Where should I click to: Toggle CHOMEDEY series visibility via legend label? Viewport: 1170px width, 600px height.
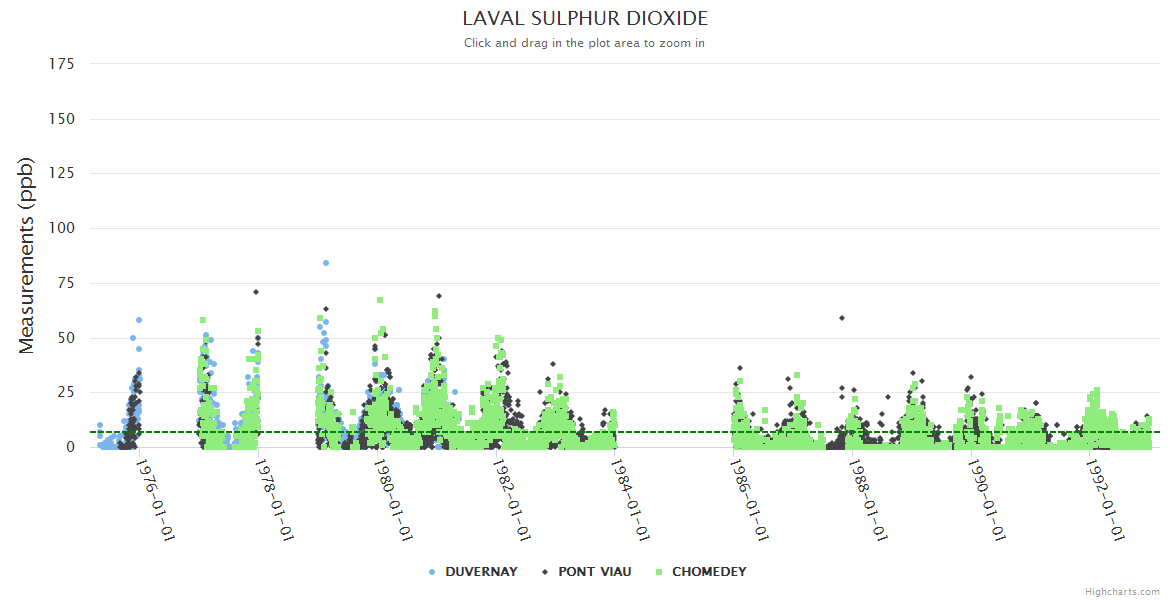pyautogui.click(x=709, y=572)
